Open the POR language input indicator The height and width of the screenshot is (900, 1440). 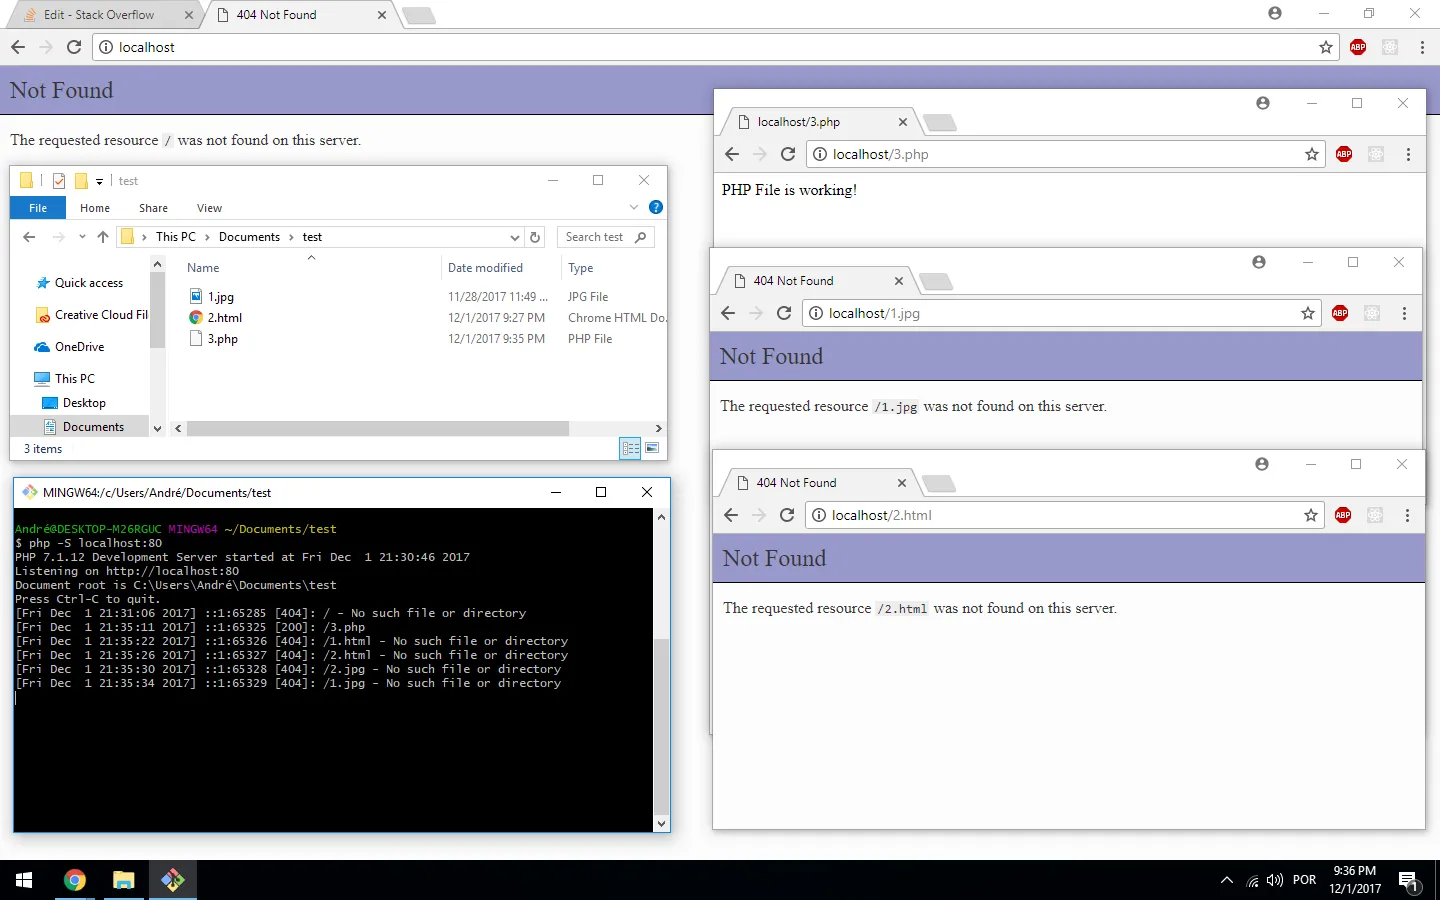[1304, 880]
